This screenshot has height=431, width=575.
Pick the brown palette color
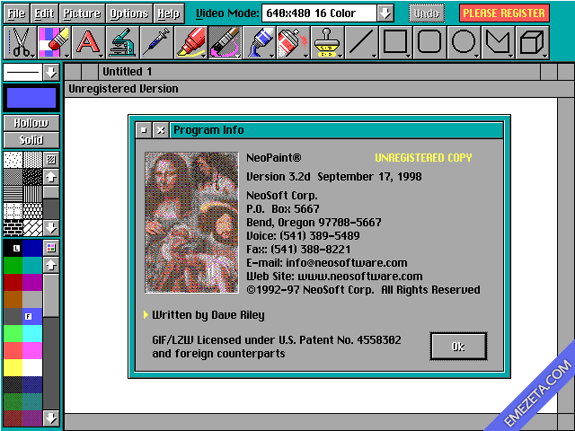tap(13, 299)
